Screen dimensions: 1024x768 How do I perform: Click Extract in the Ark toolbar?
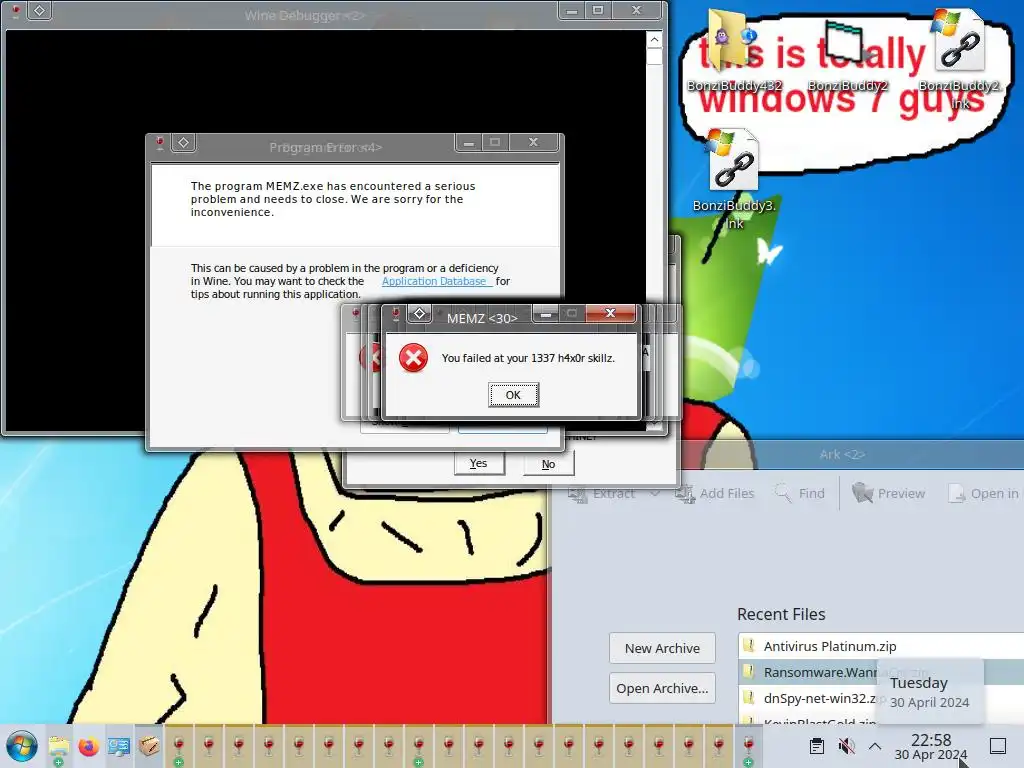coord(602,494)
